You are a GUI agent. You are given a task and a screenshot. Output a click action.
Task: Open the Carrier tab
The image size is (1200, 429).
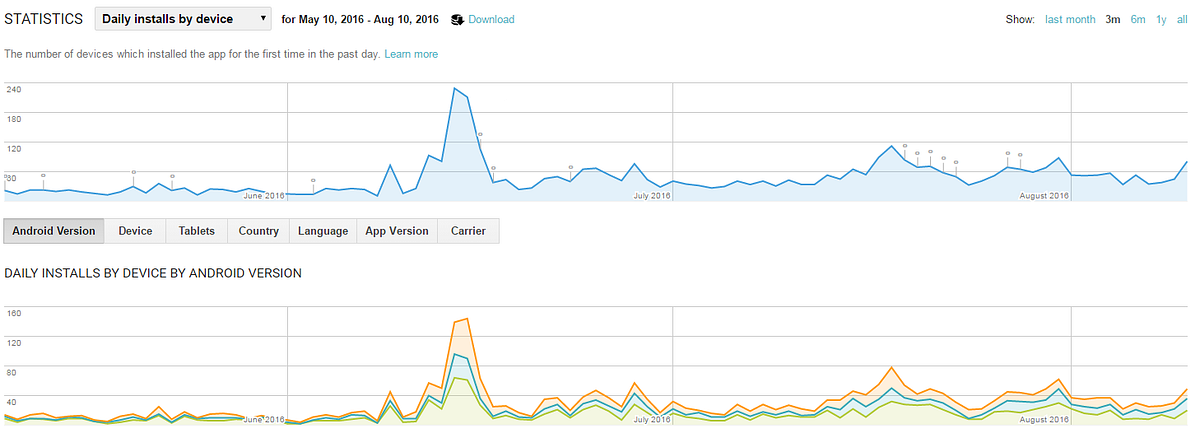(468, 231)
